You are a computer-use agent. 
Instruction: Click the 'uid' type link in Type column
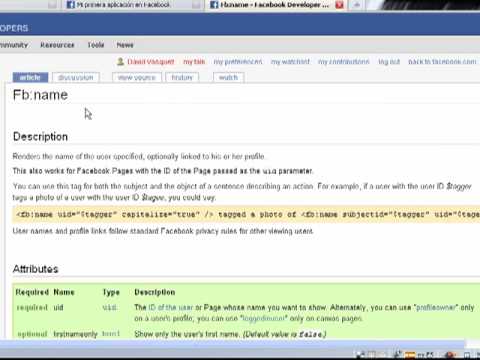110,307
